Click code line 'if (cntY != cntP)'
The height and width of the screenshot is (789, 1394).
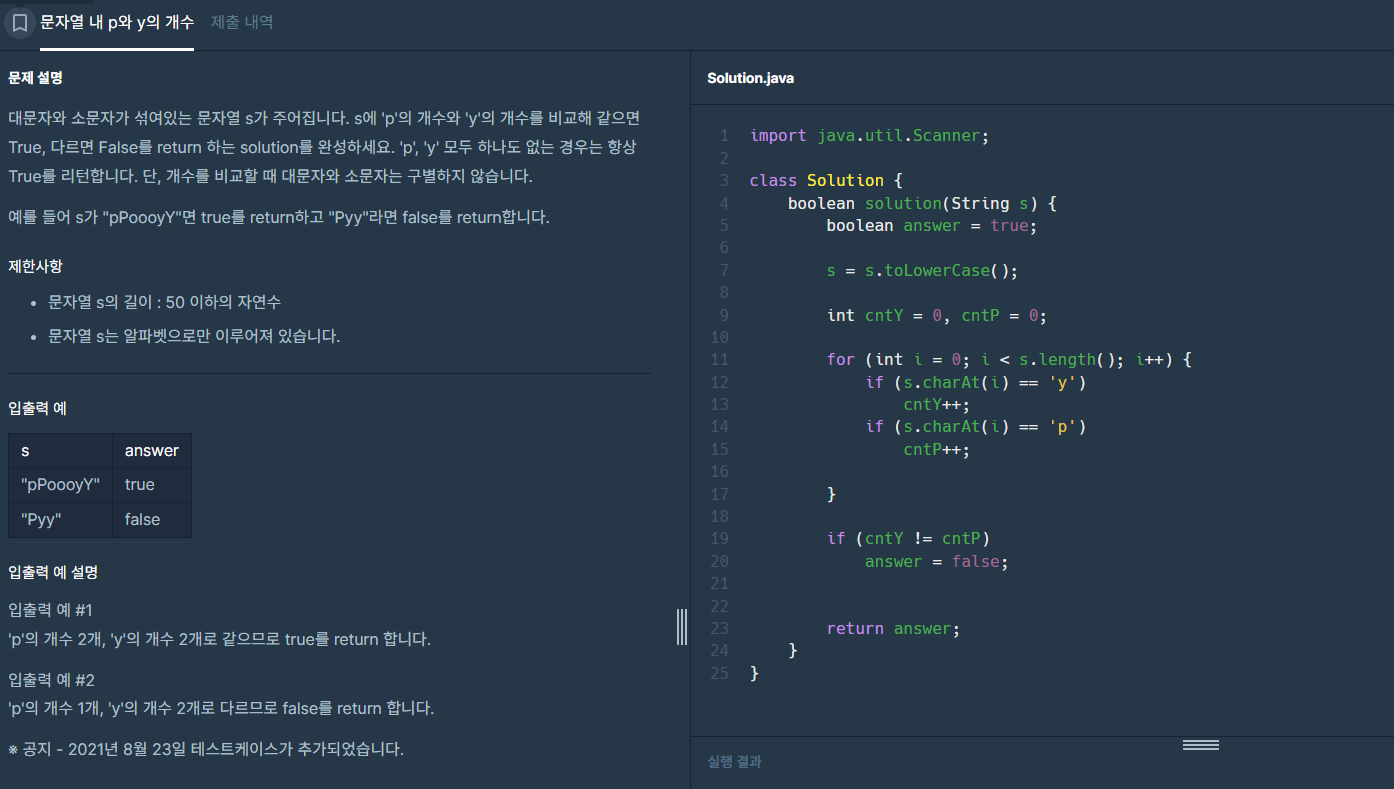point(908,539)
